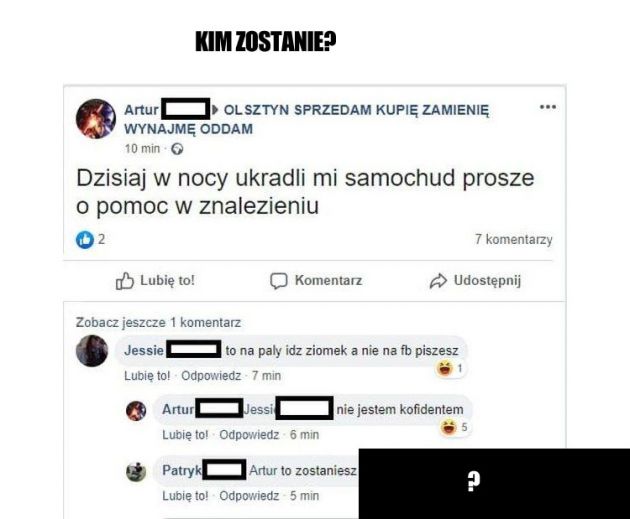Screen dimensions: 630x519
Task: Open the three-dot post options menu
Action: coord(548,107)
